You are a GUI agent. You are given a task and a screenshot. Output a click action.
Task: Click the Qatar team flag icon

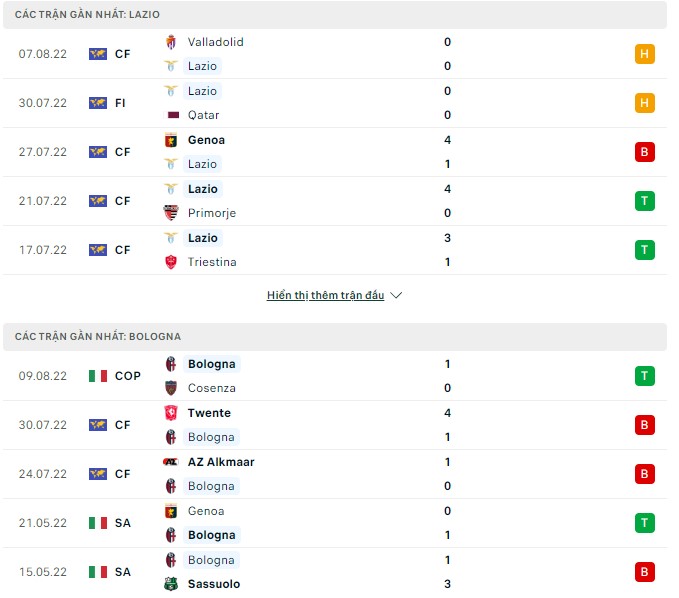171,115
